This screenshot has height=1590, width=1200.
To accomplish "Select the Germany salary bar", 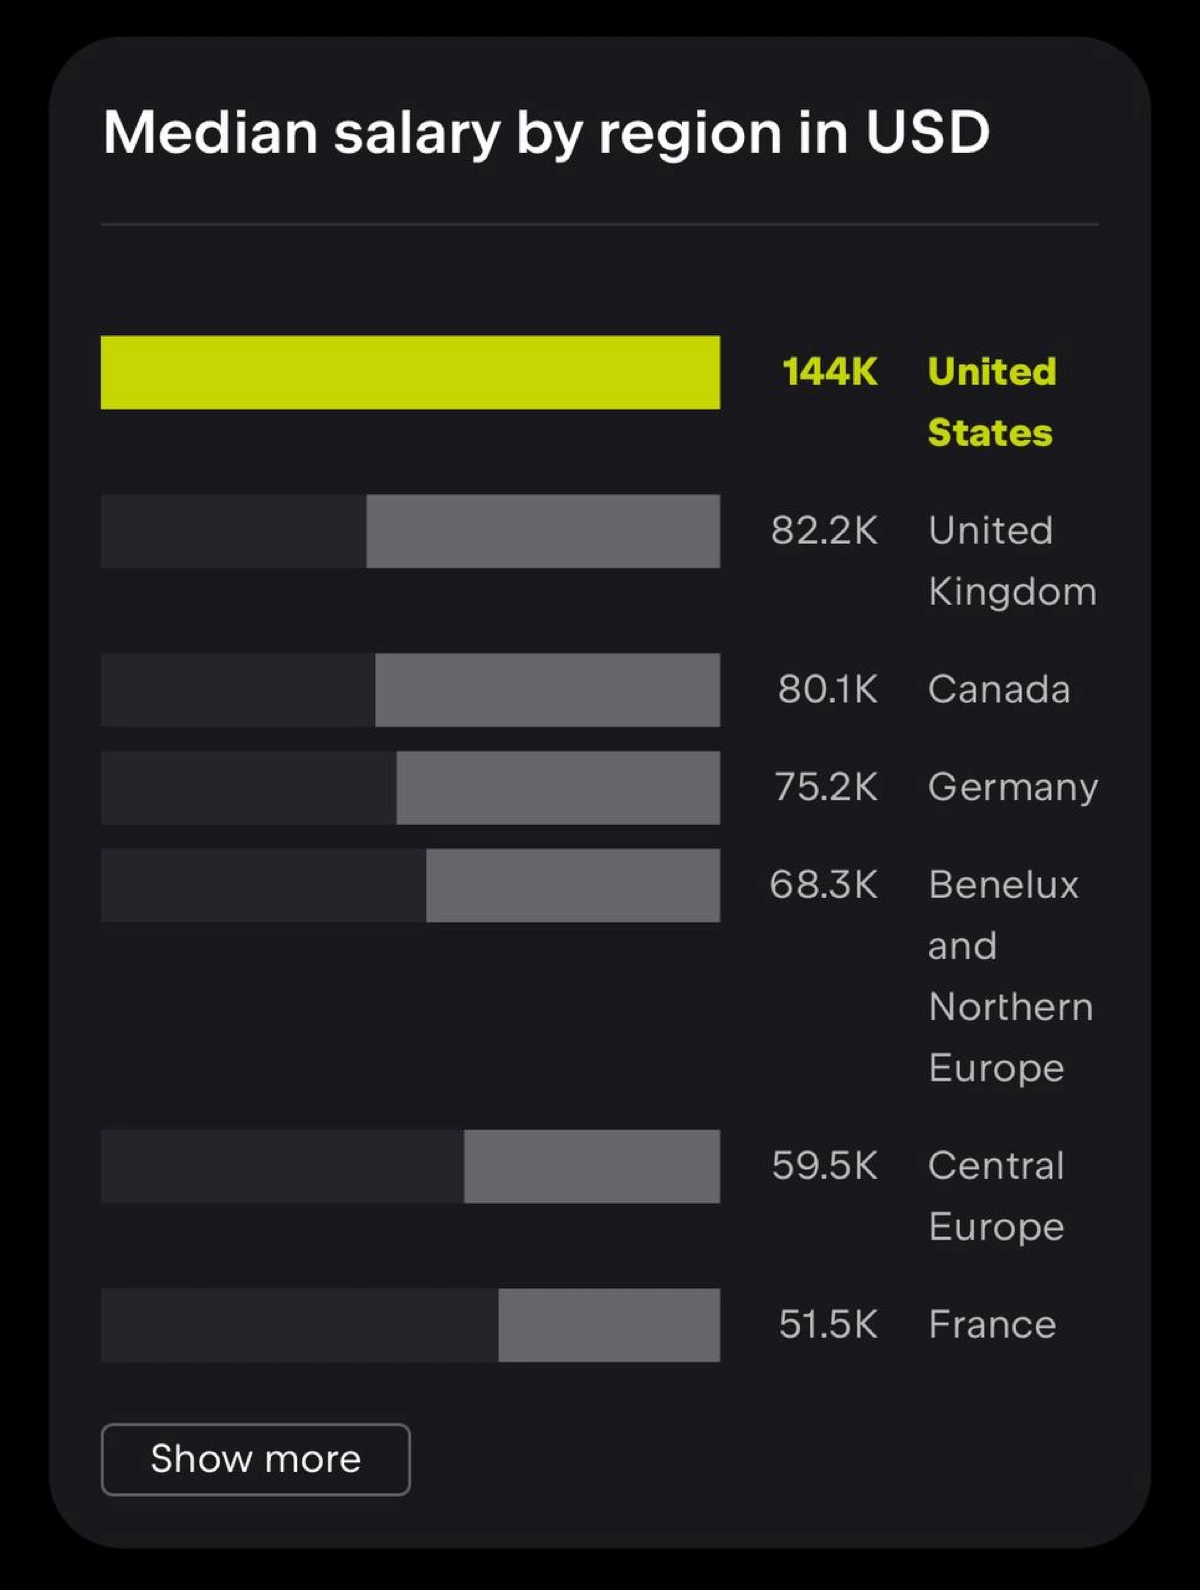I will [410, 788].
